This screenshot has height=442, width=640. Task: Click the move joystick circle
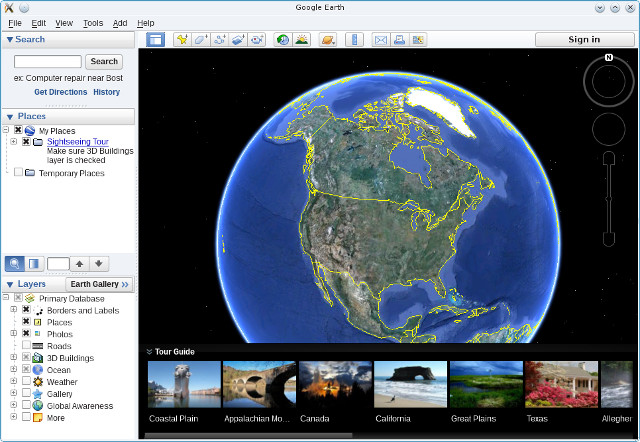point(609,129)
